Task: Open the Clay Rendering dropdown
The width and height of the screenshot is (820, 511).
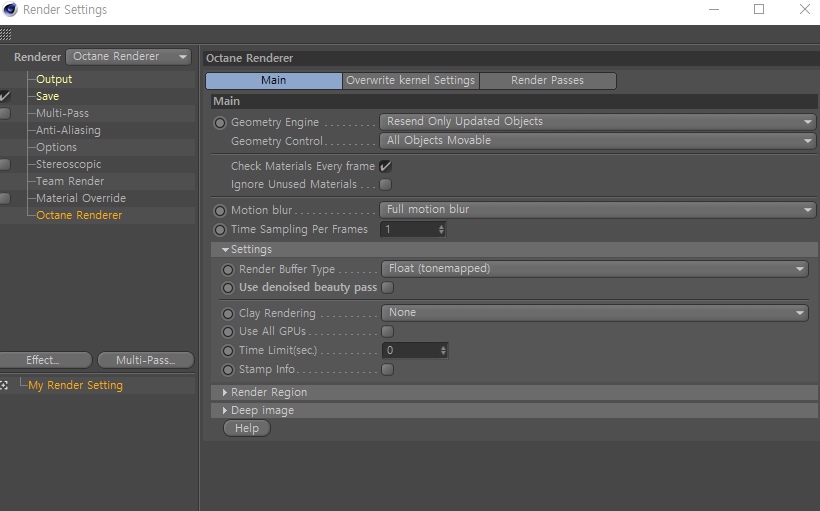Action: click(x=595, y=313)
